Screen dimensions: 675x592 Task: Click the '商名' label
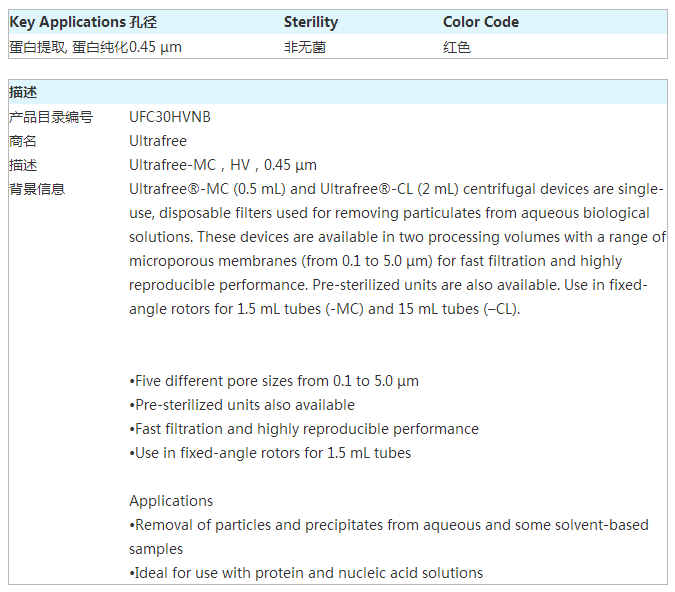23,141
